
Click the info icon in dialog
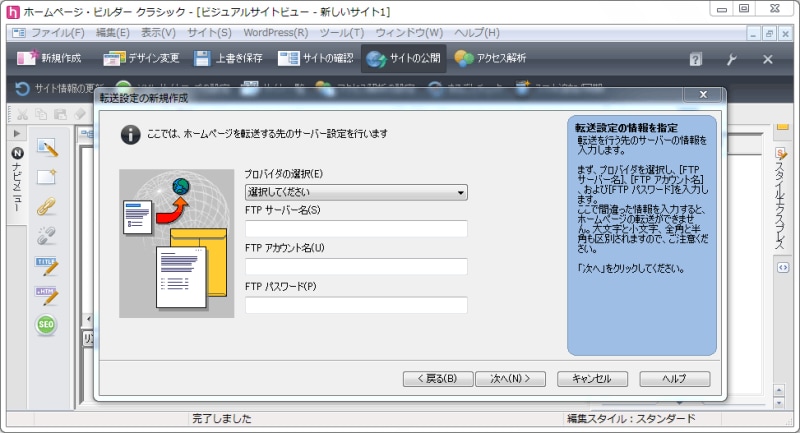click(131, 135)
